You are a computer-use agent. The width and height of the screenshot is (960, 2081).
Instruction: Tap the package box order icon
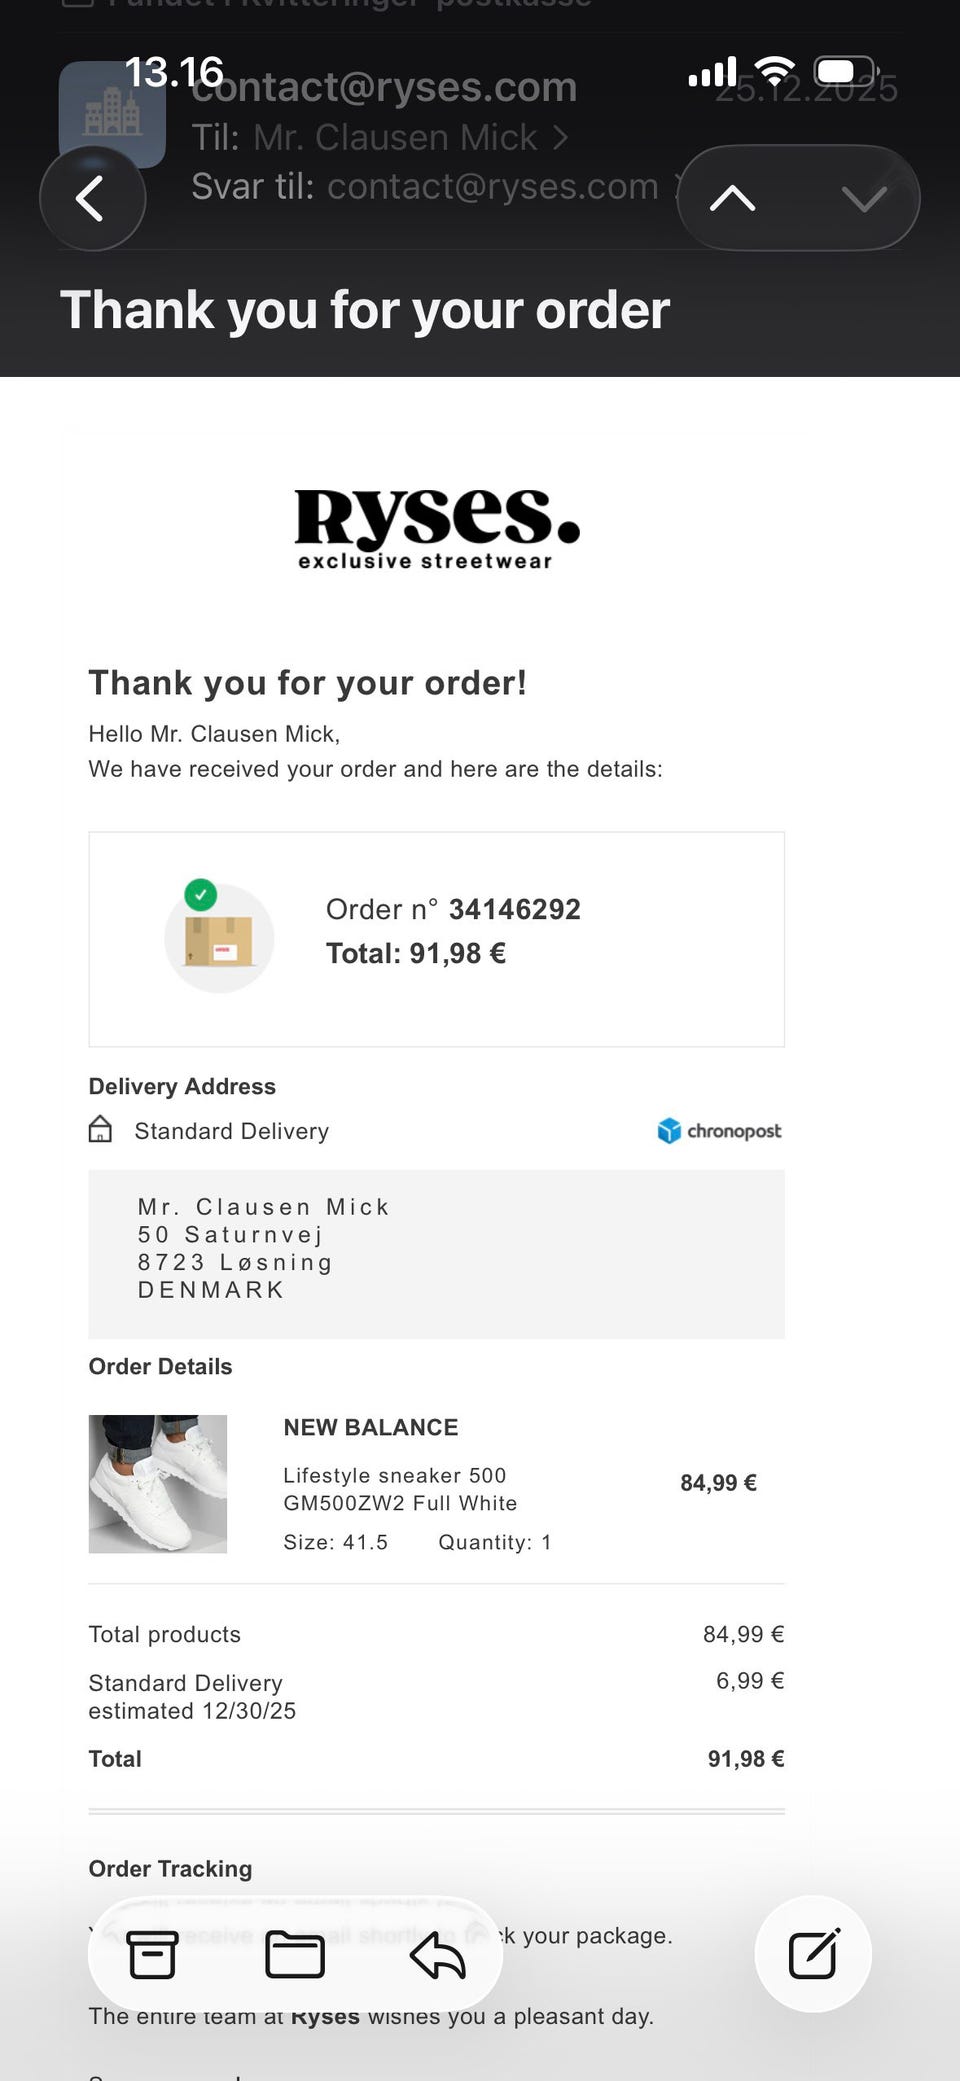click(x=219, y=937)
